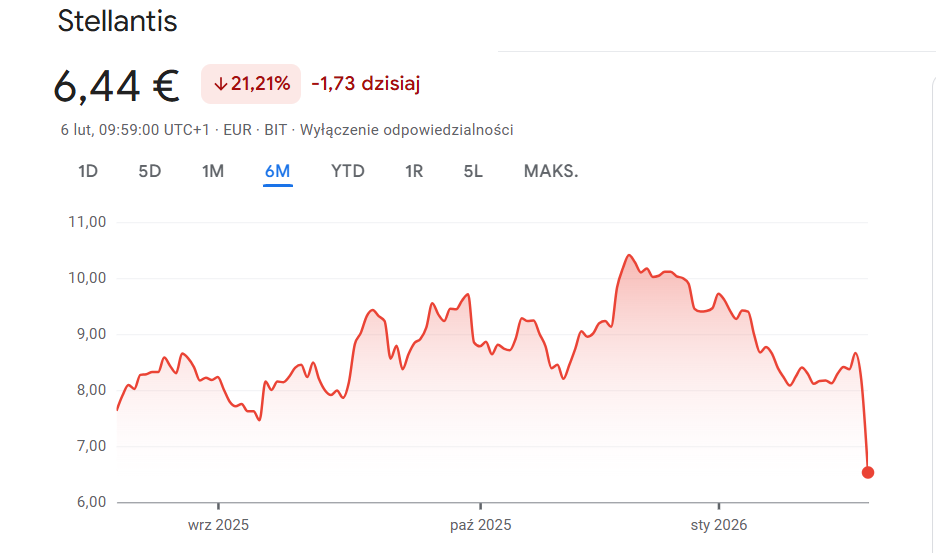This screenshot has height=553, width=936.
Task: Click the sty 2026 axis label
Action: (x=719, y=525)
